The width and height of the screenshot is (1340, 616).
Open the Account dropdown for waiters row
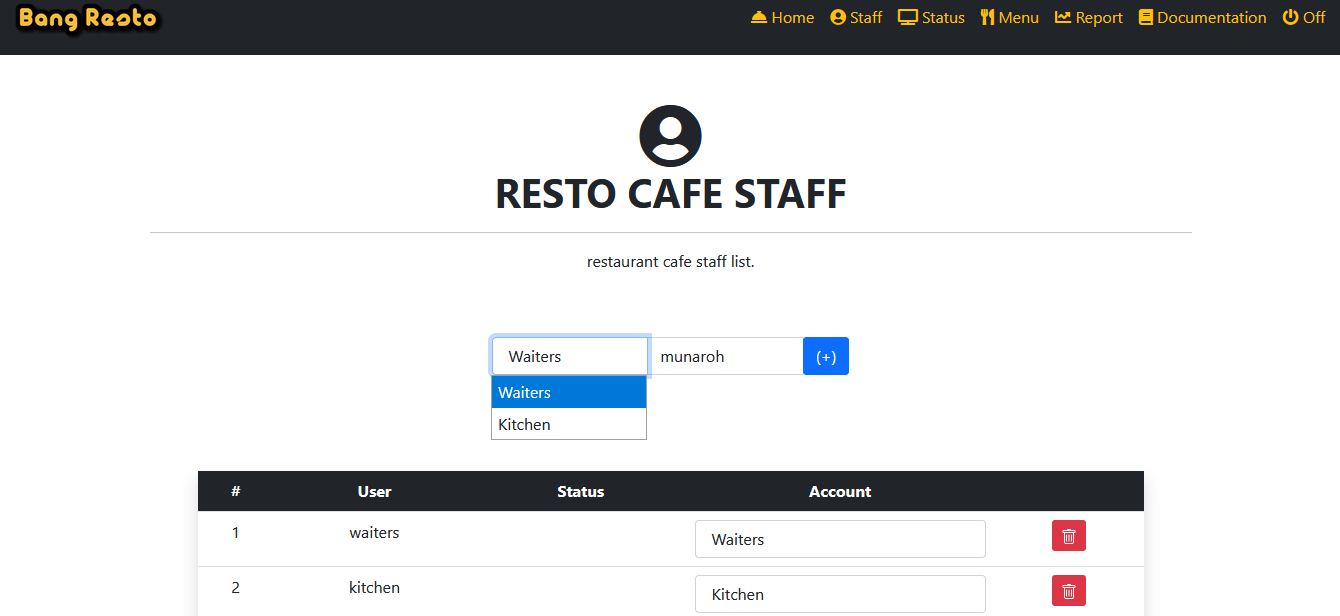pyautogui.click(x=840, y=539)
